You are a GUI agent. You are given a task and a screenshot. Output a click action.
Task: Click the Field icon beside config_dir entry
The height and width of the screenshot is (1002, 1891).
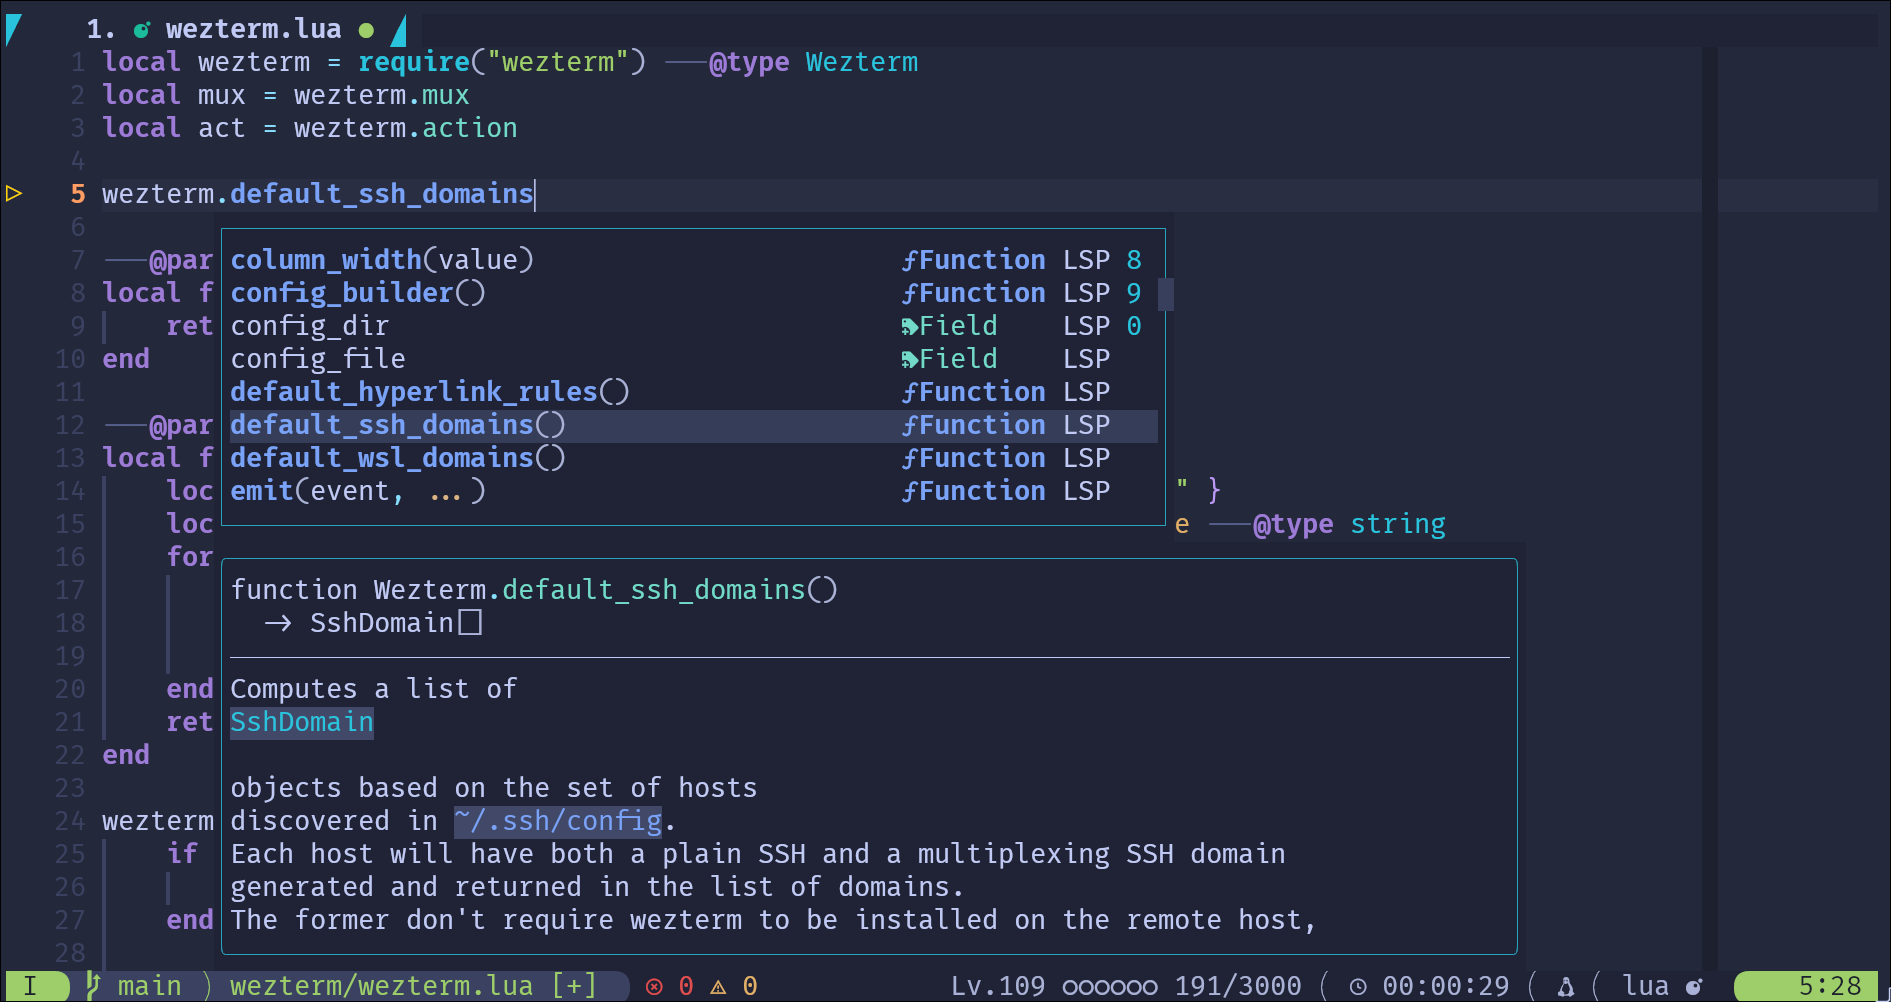910,325
